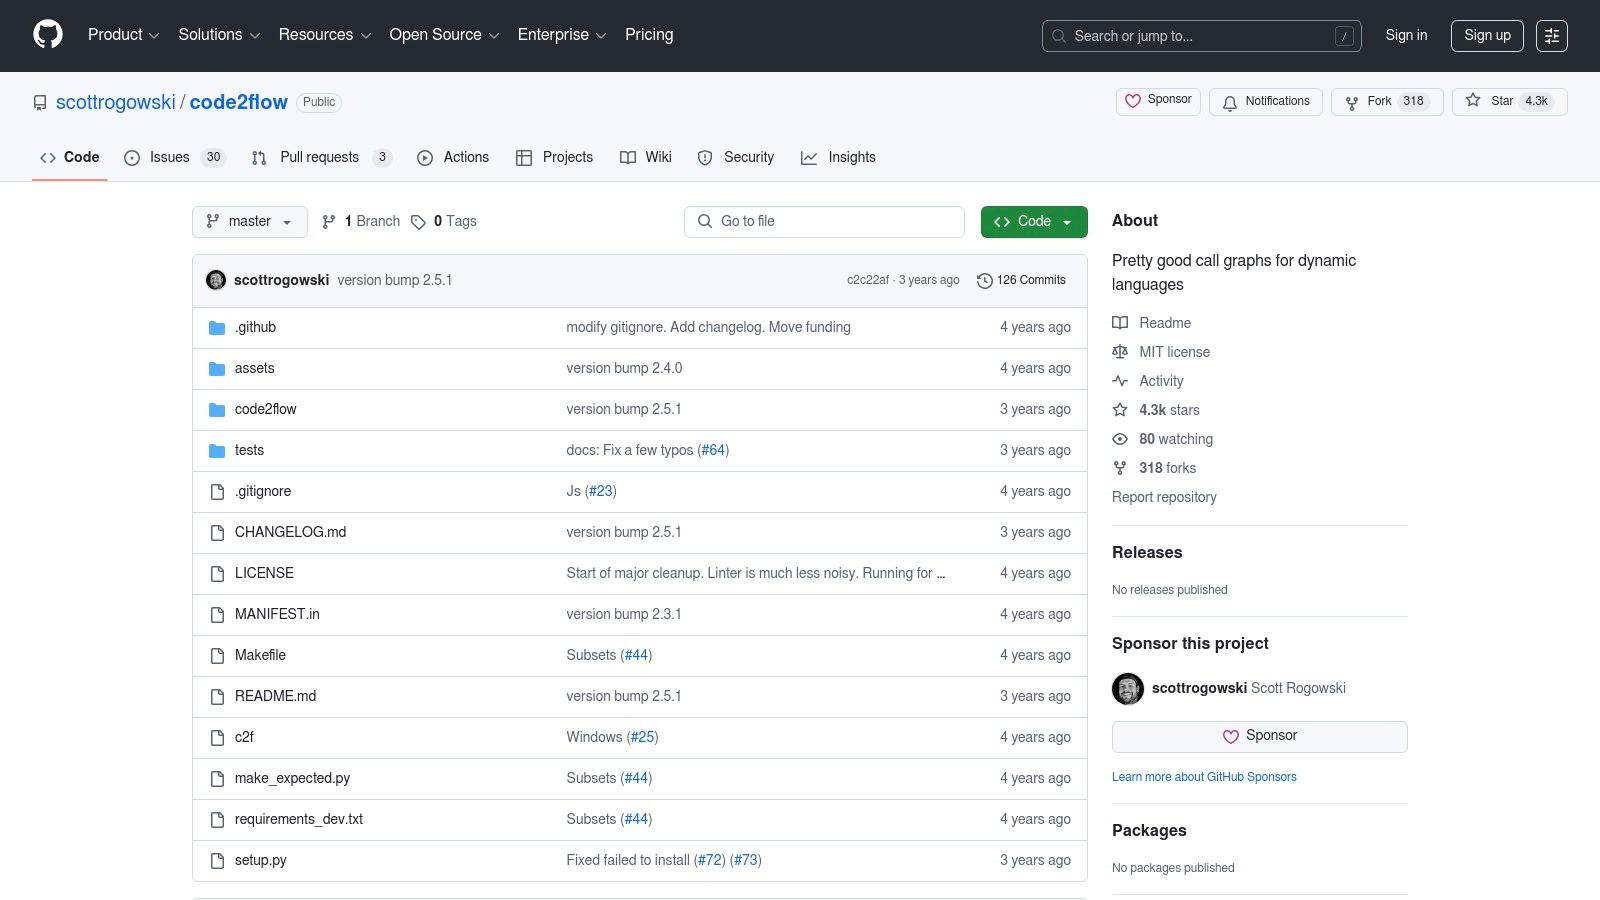Viewport: 1600px width, 900px height.
Task: Click the heart Sponsor button at top
Action: (x=1158, y=101)
